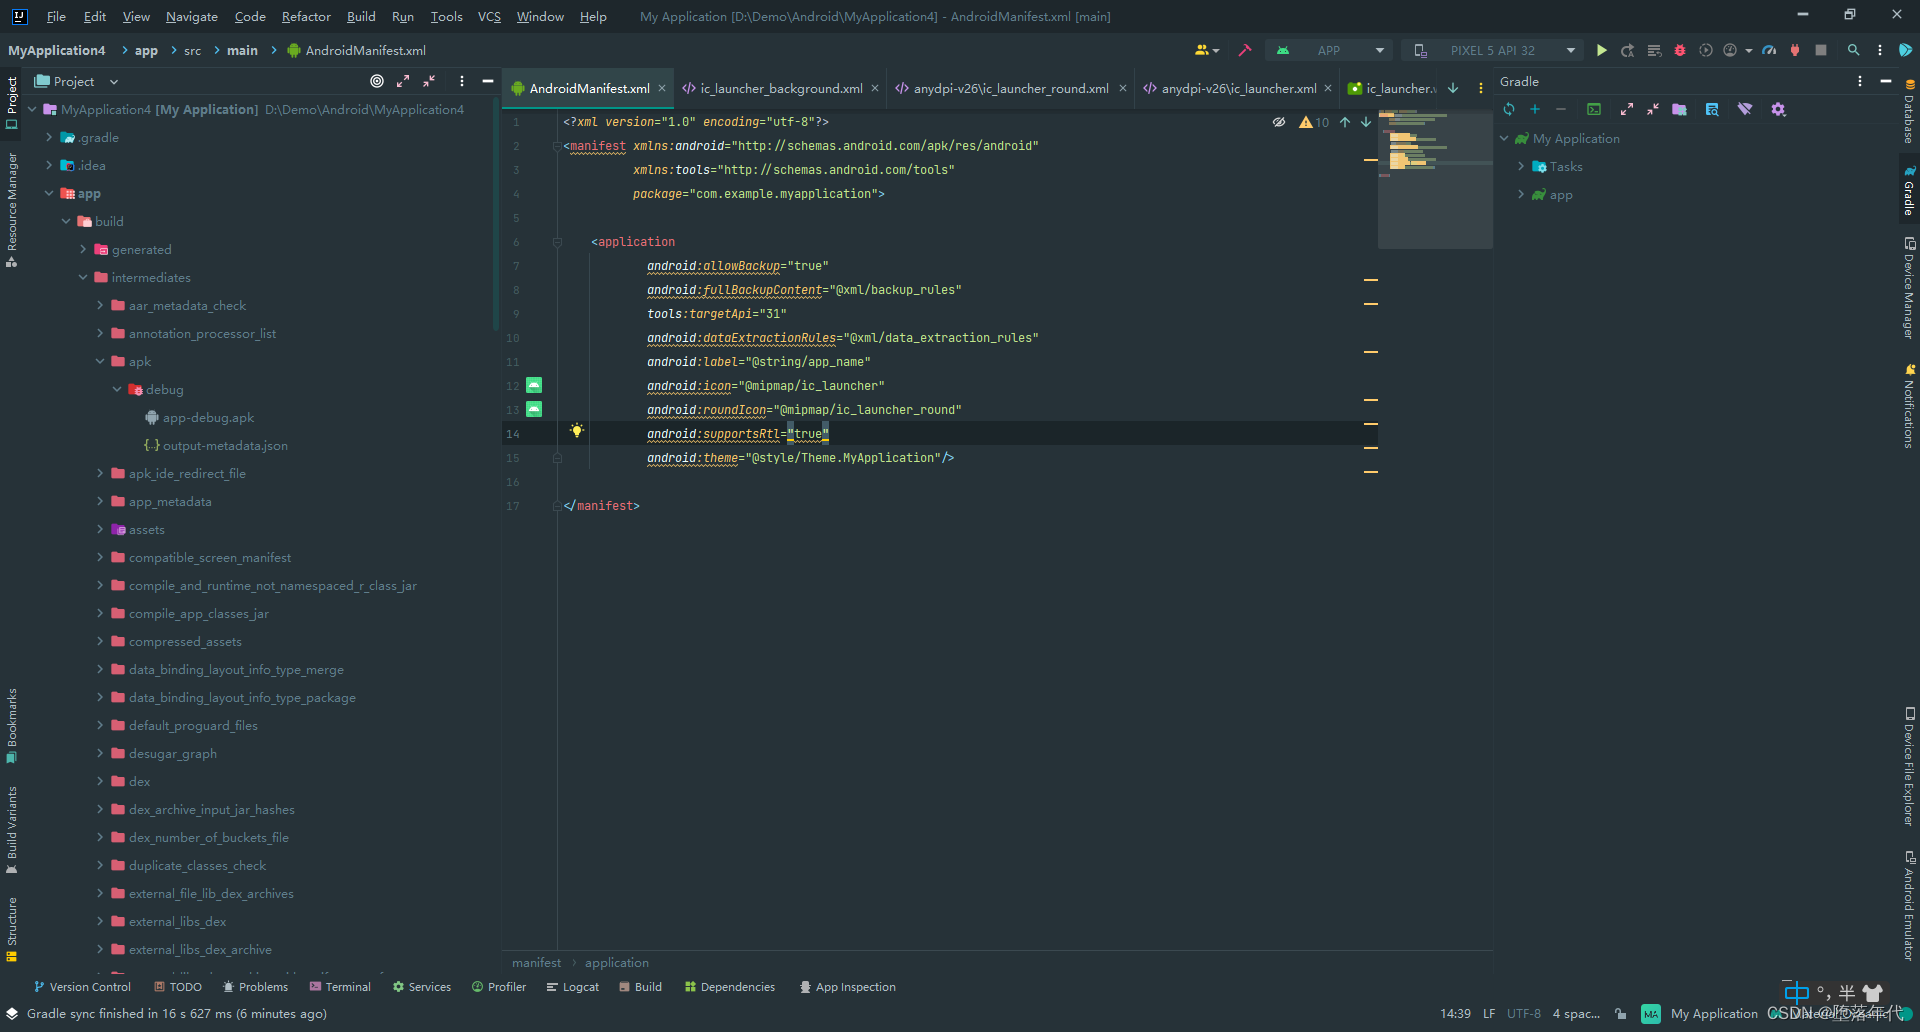
Task: Open the VCS menu
Action: coord(489,16)
